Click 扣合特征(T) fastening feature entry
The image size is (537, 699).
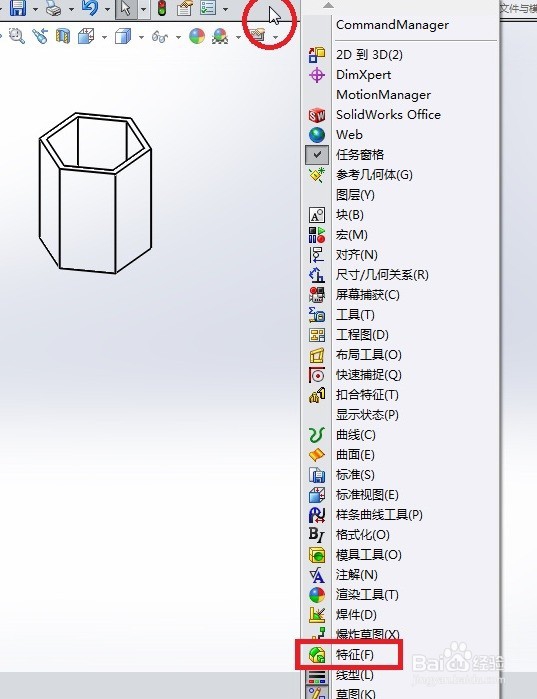coord(401,395)
